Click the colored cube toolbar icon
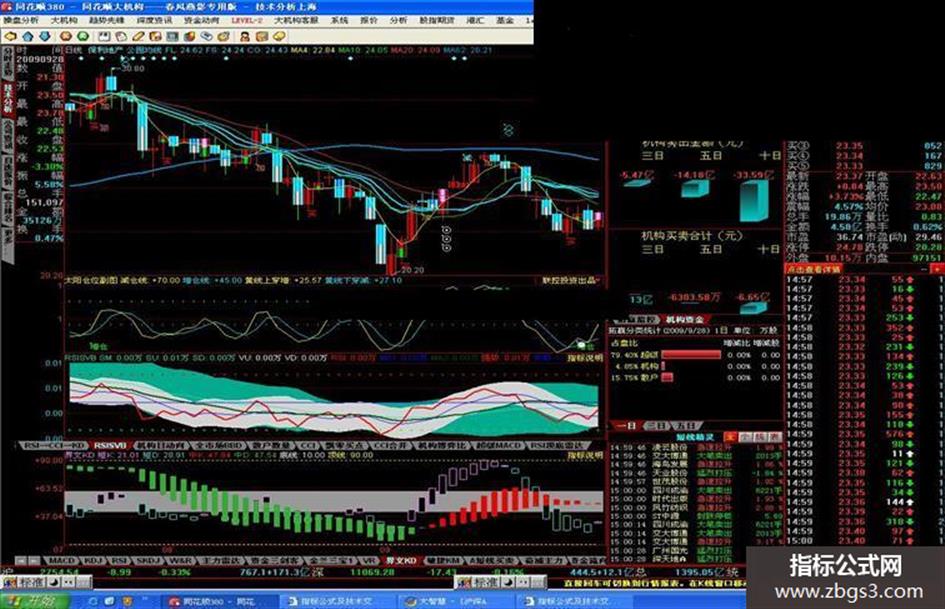The image size is (945, 609). point(189,37)
